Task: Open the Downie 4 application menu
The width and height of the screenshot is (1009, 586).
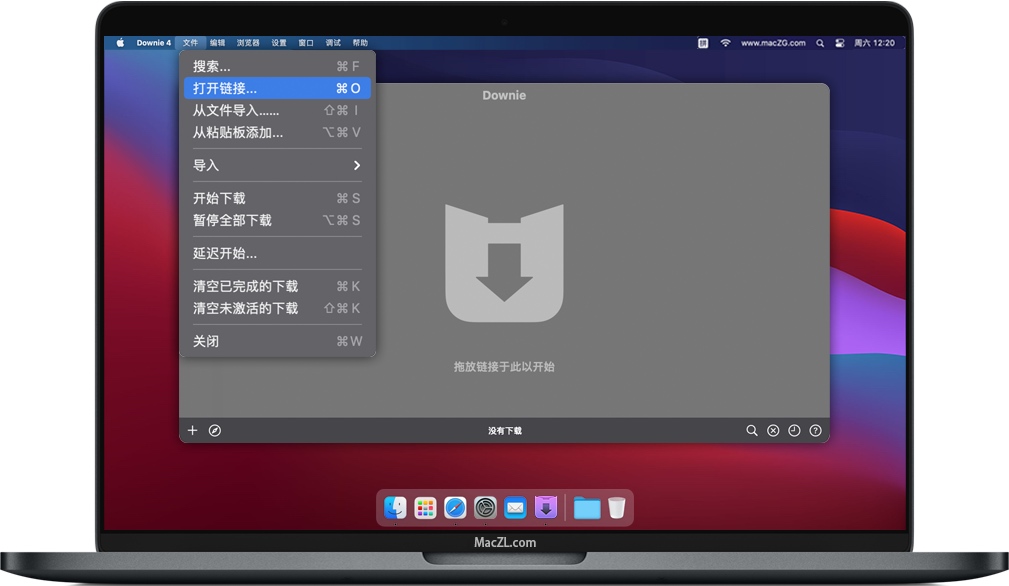Action: point(154,42)
